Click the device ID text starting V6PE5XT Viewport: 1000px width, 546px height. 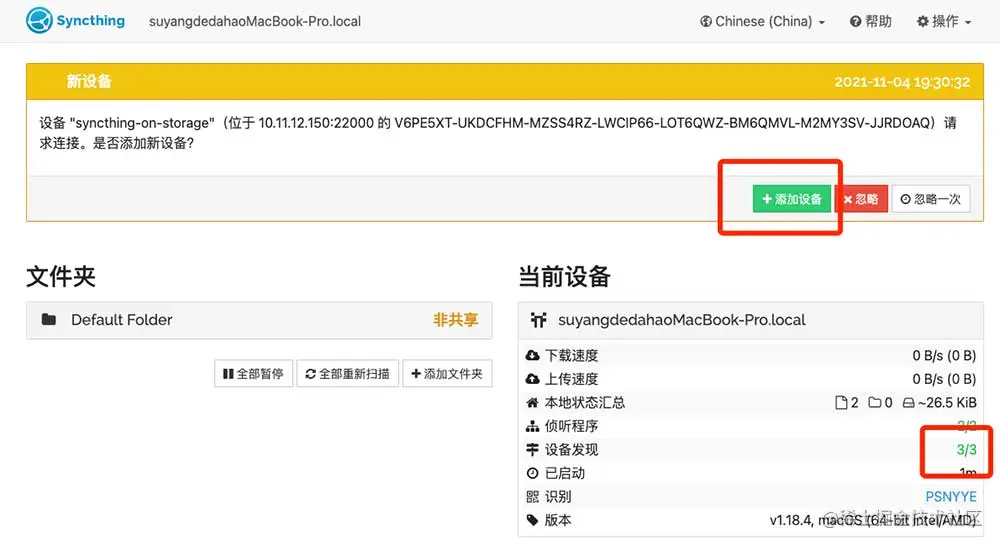[x=664, y=123]
